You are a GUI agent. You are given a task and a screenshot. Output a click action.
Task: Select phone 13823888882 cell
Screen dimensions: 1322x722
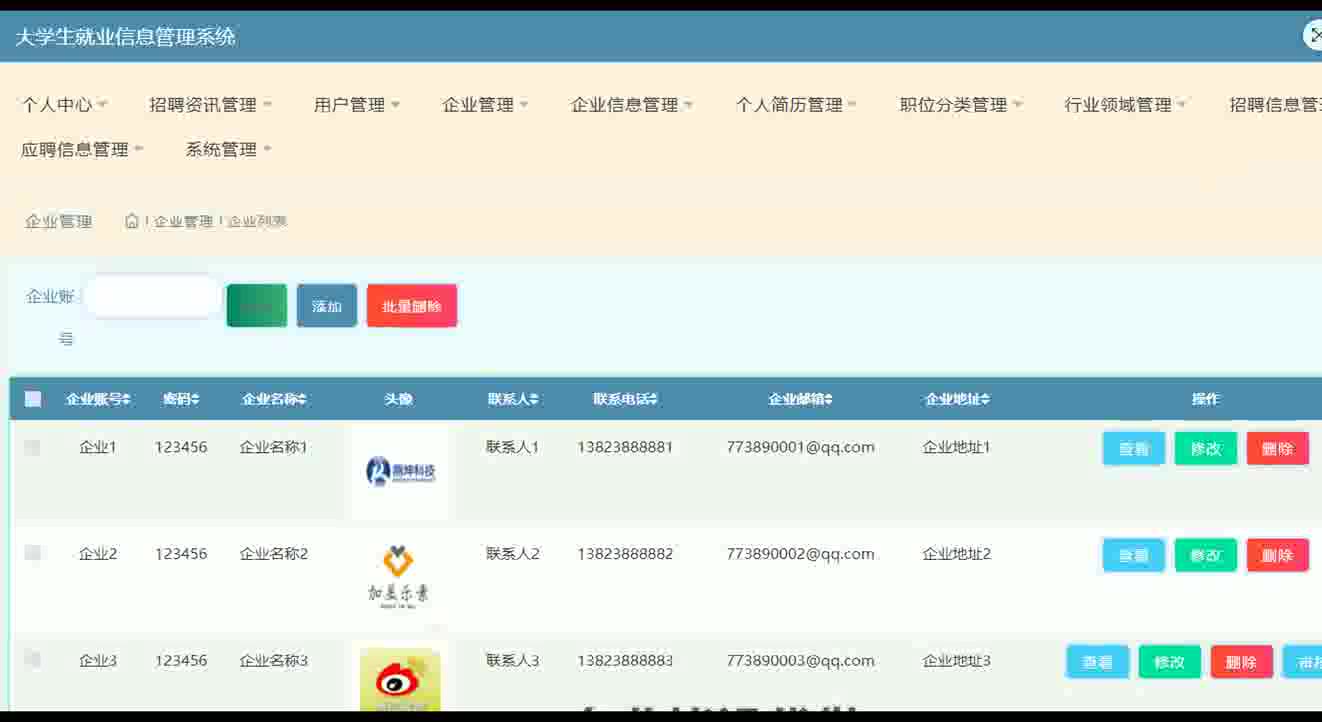click(625, 553)
